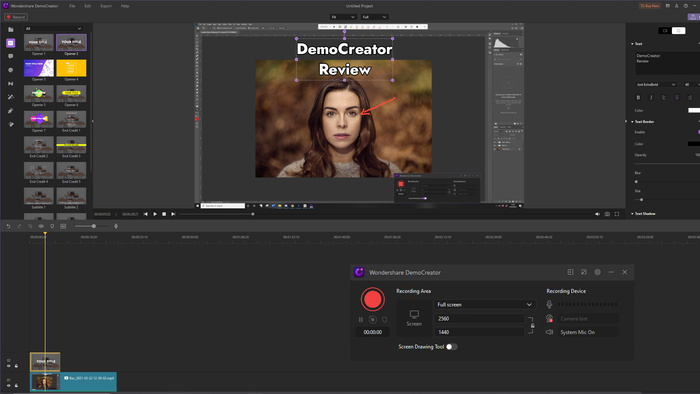
Task: Toggle lock on the video track
Action: (17, 386)
